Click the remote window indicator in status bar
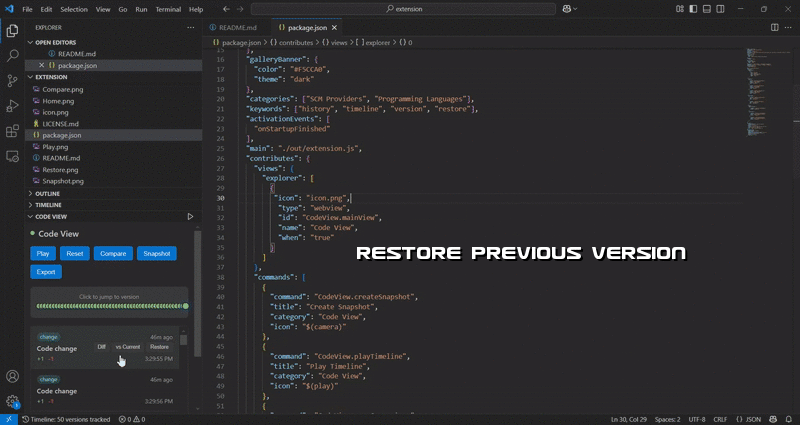Screen dimensions: 800x425 9,419
